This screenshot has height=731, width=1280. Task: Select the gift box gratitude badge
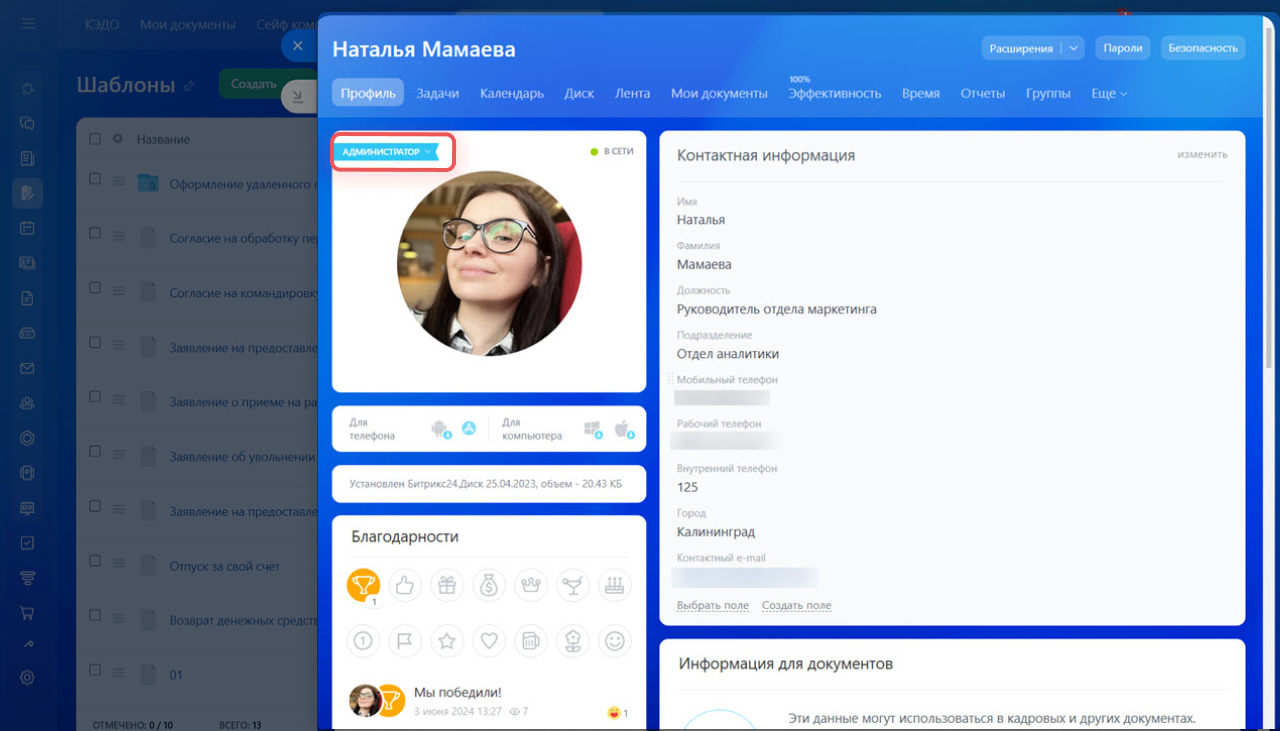(x=447, y=585)
